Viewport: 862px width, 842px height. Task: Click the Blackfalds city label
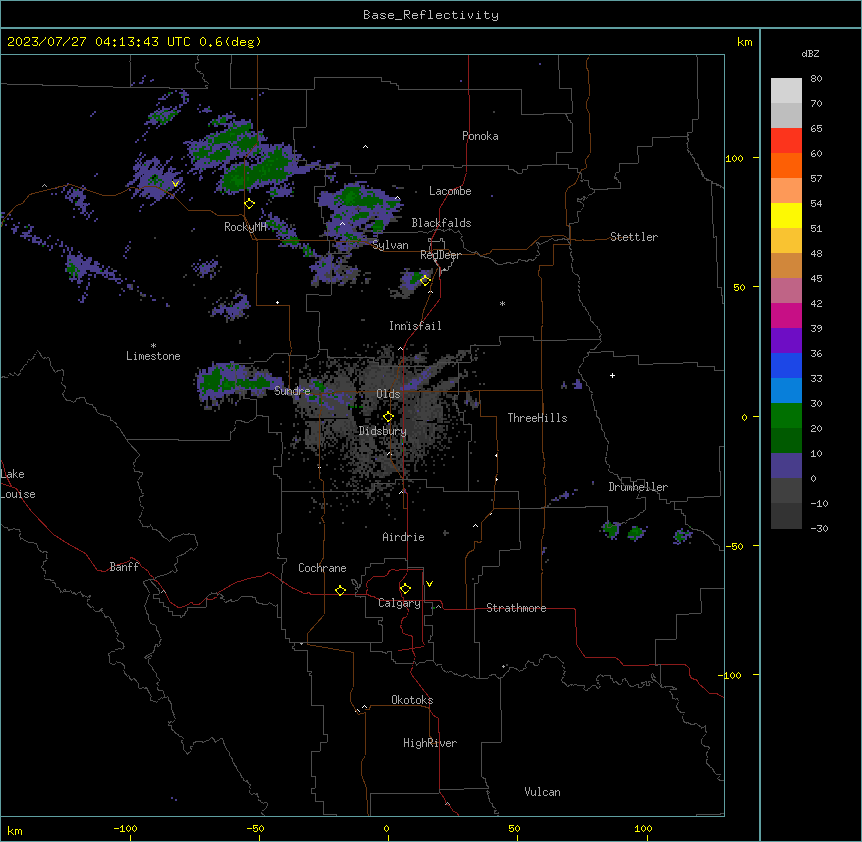pos(441,223)
